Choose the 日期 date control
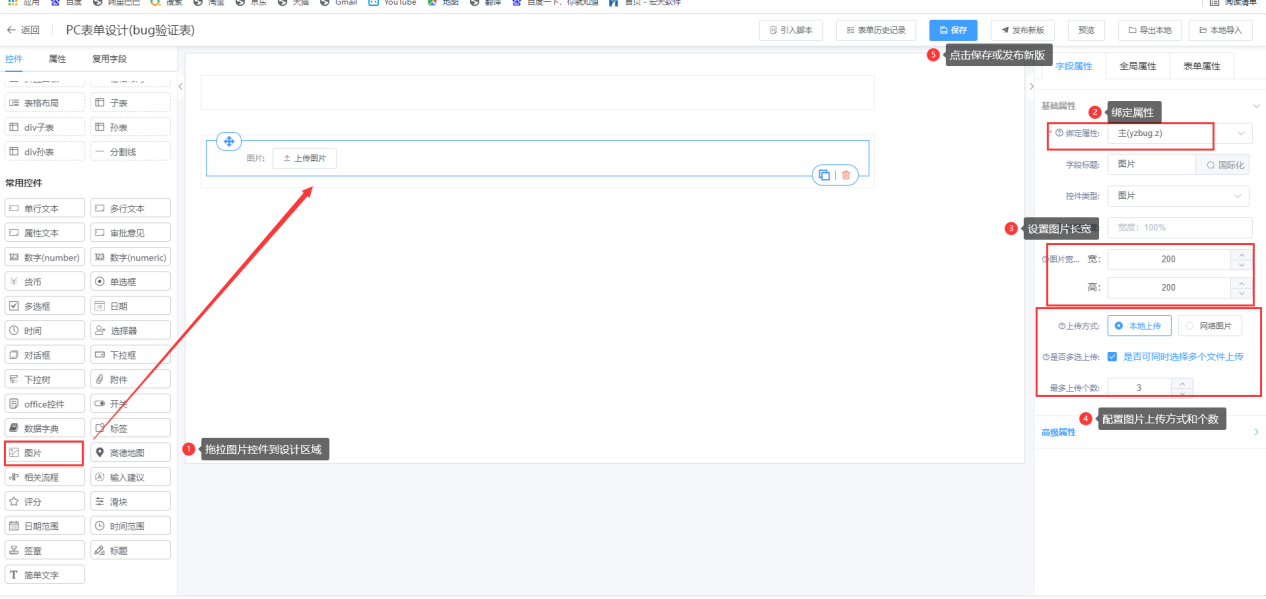 pos(130,306)
